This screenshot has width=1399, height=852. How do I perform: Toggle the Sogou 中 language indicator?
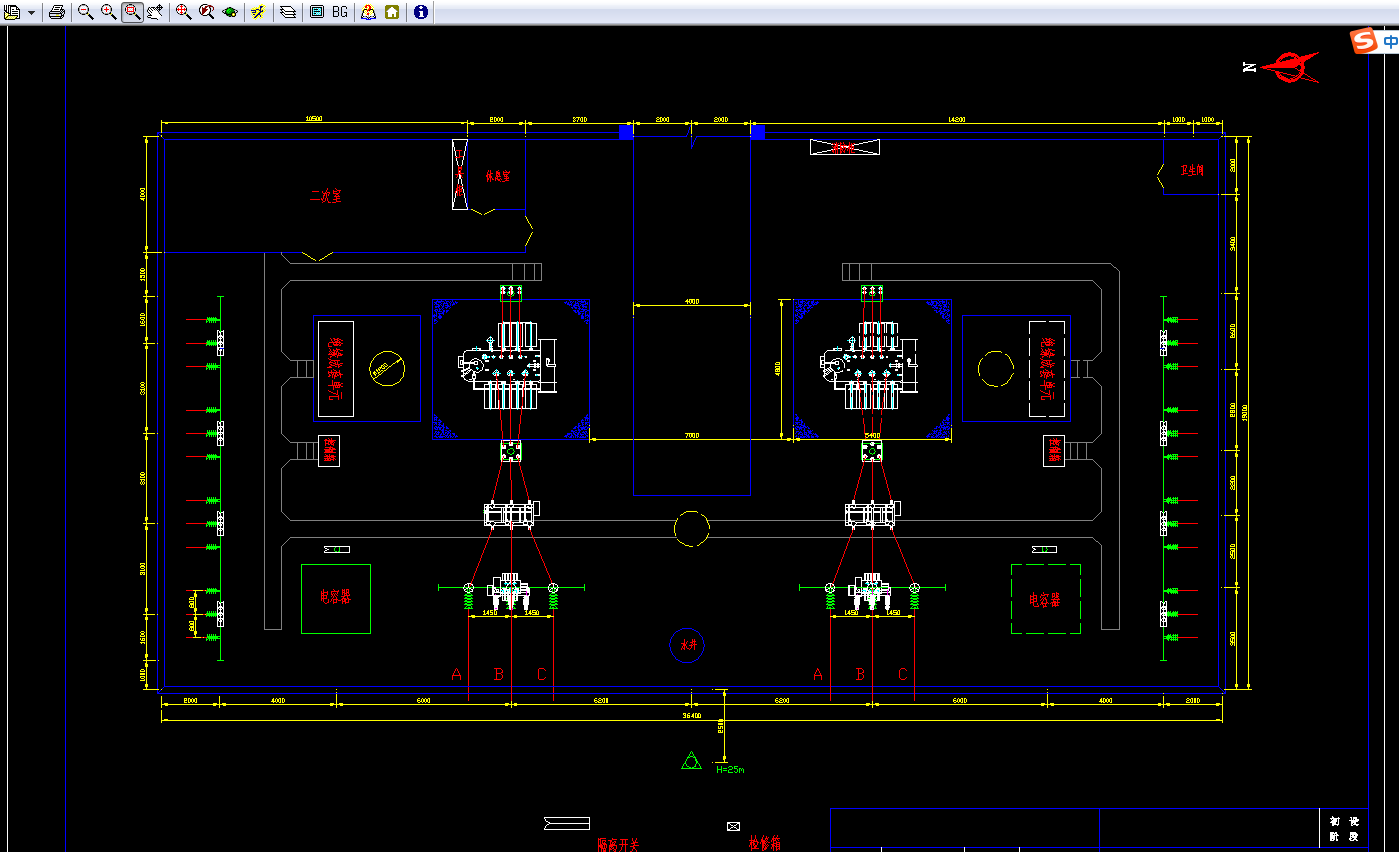click(x=1390, y=42)
